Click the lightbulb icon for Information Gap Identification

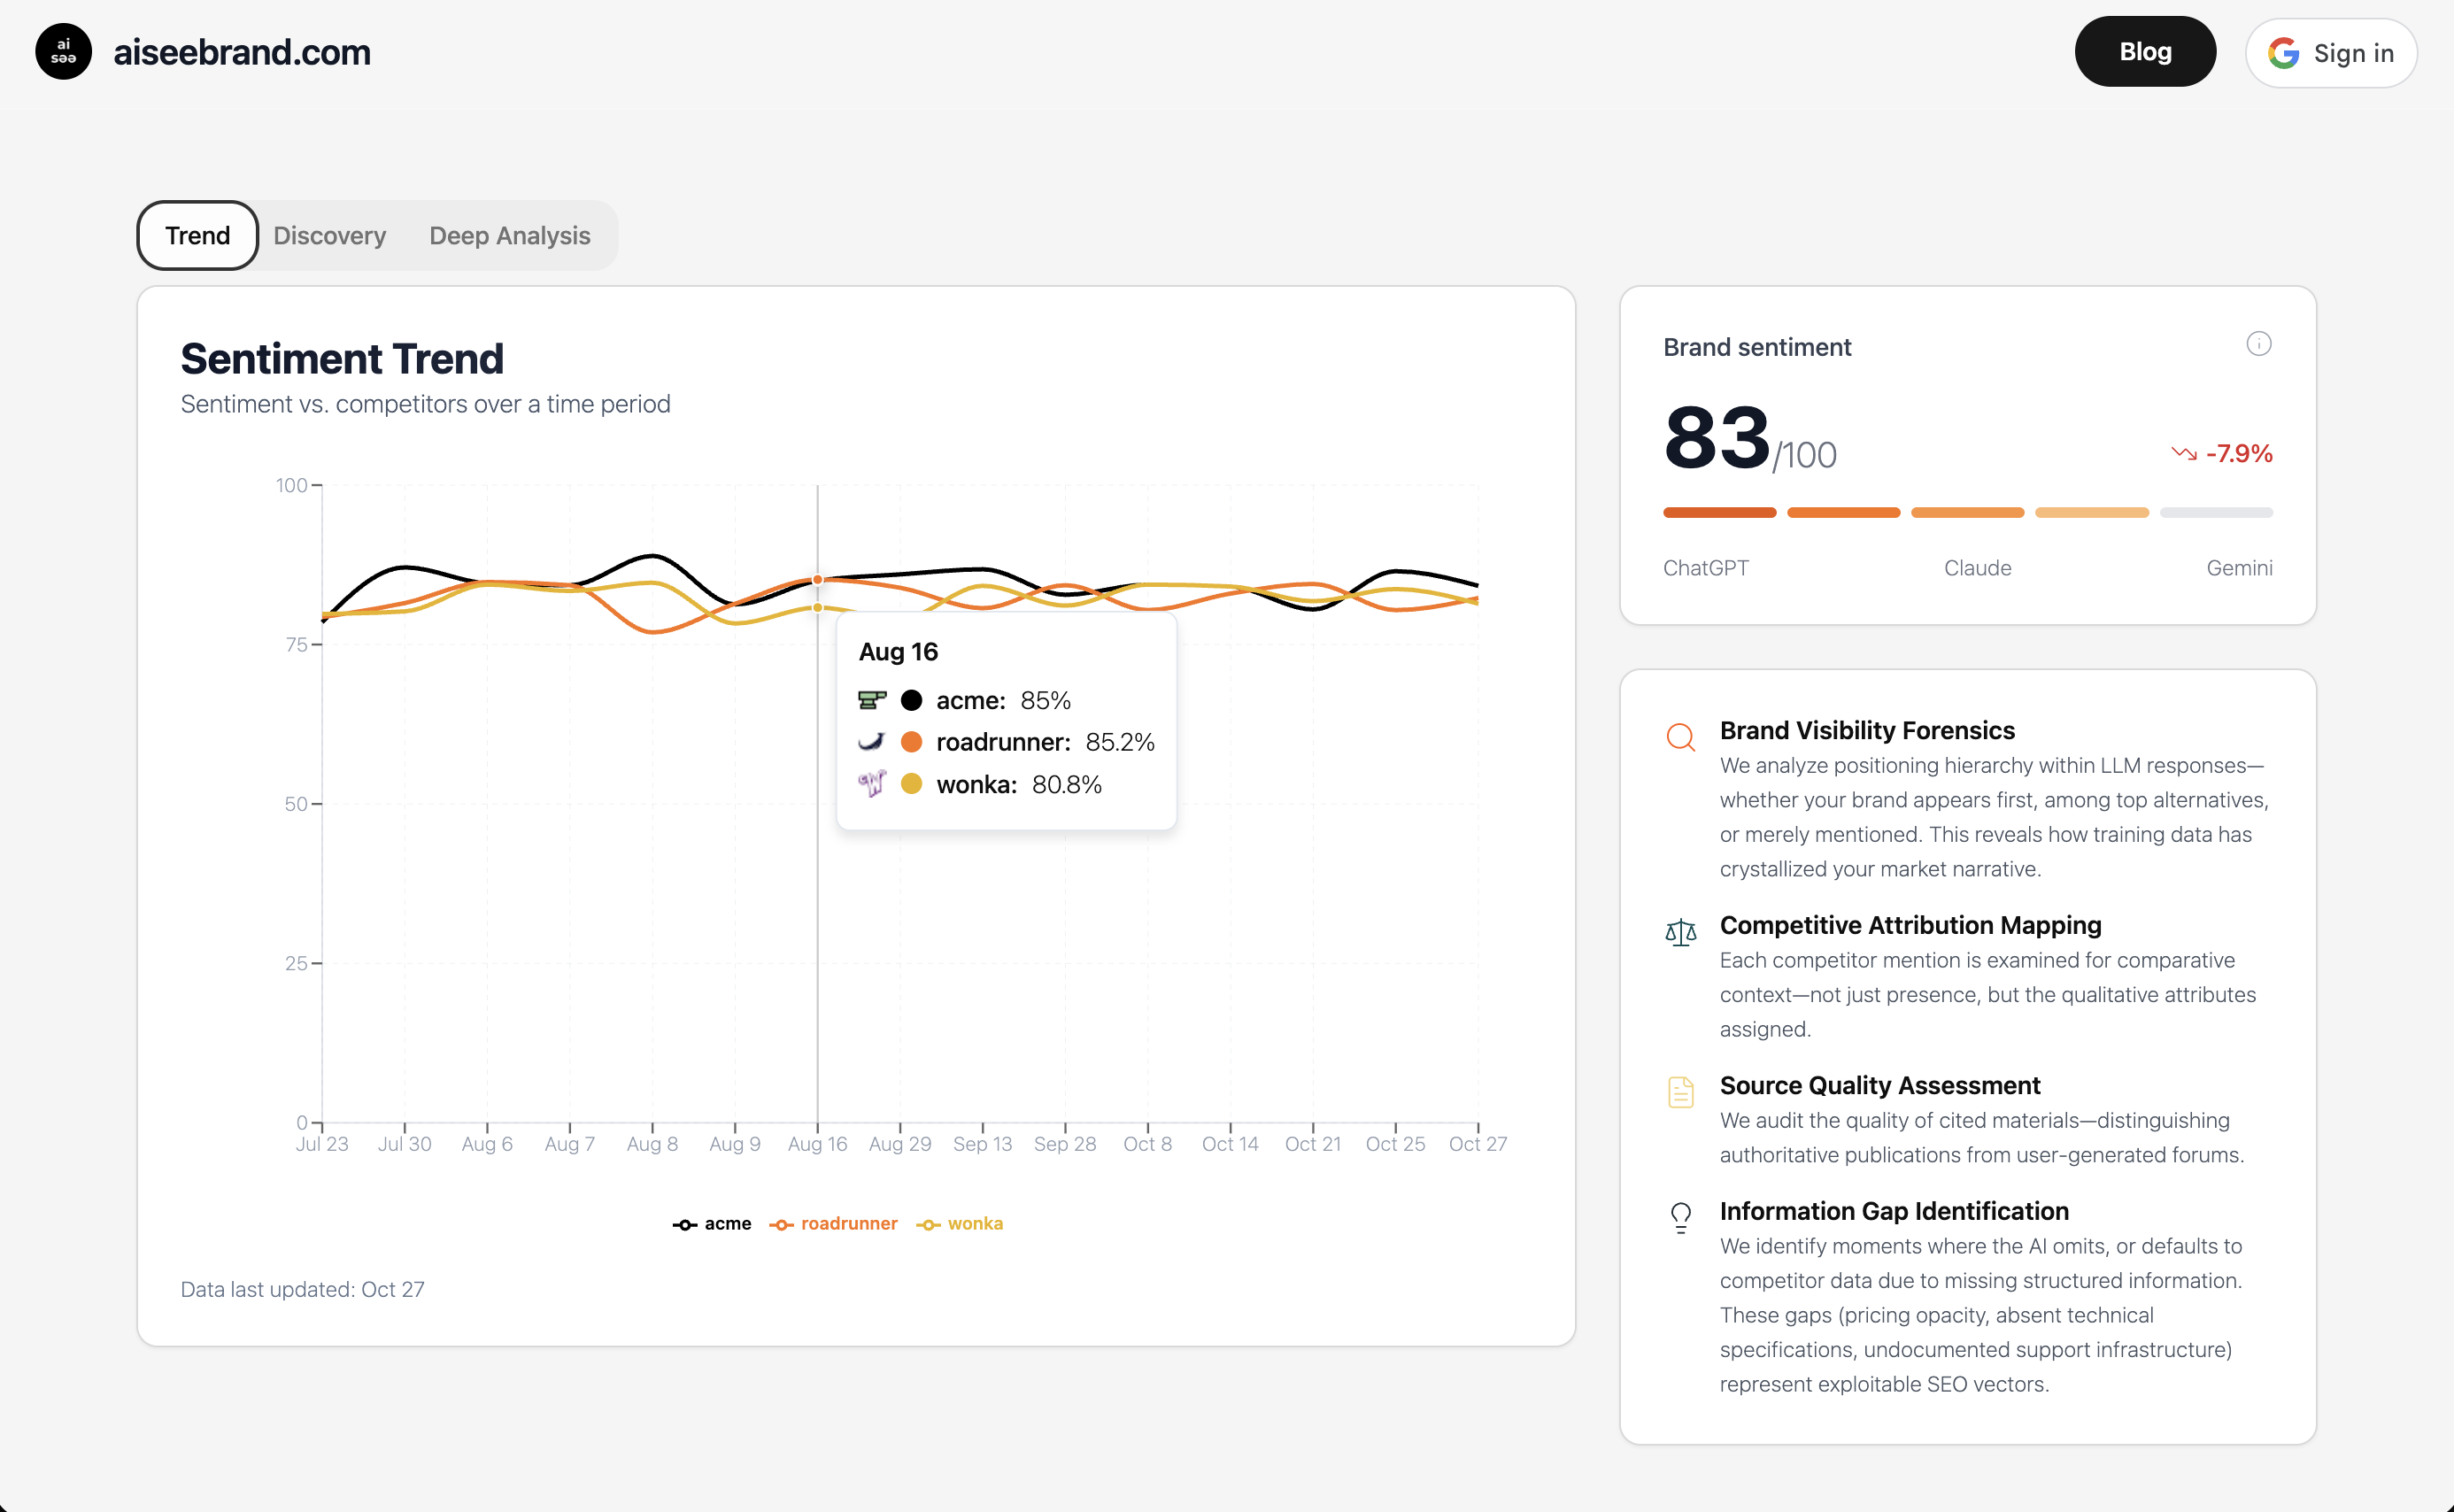(1681, 1216)
